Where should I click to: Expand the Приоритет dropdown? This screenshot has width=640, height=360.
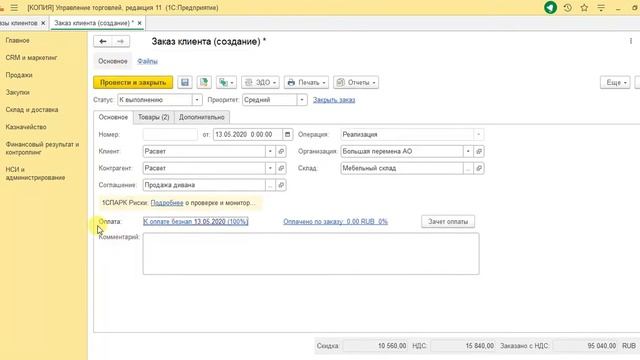[302, 100]
